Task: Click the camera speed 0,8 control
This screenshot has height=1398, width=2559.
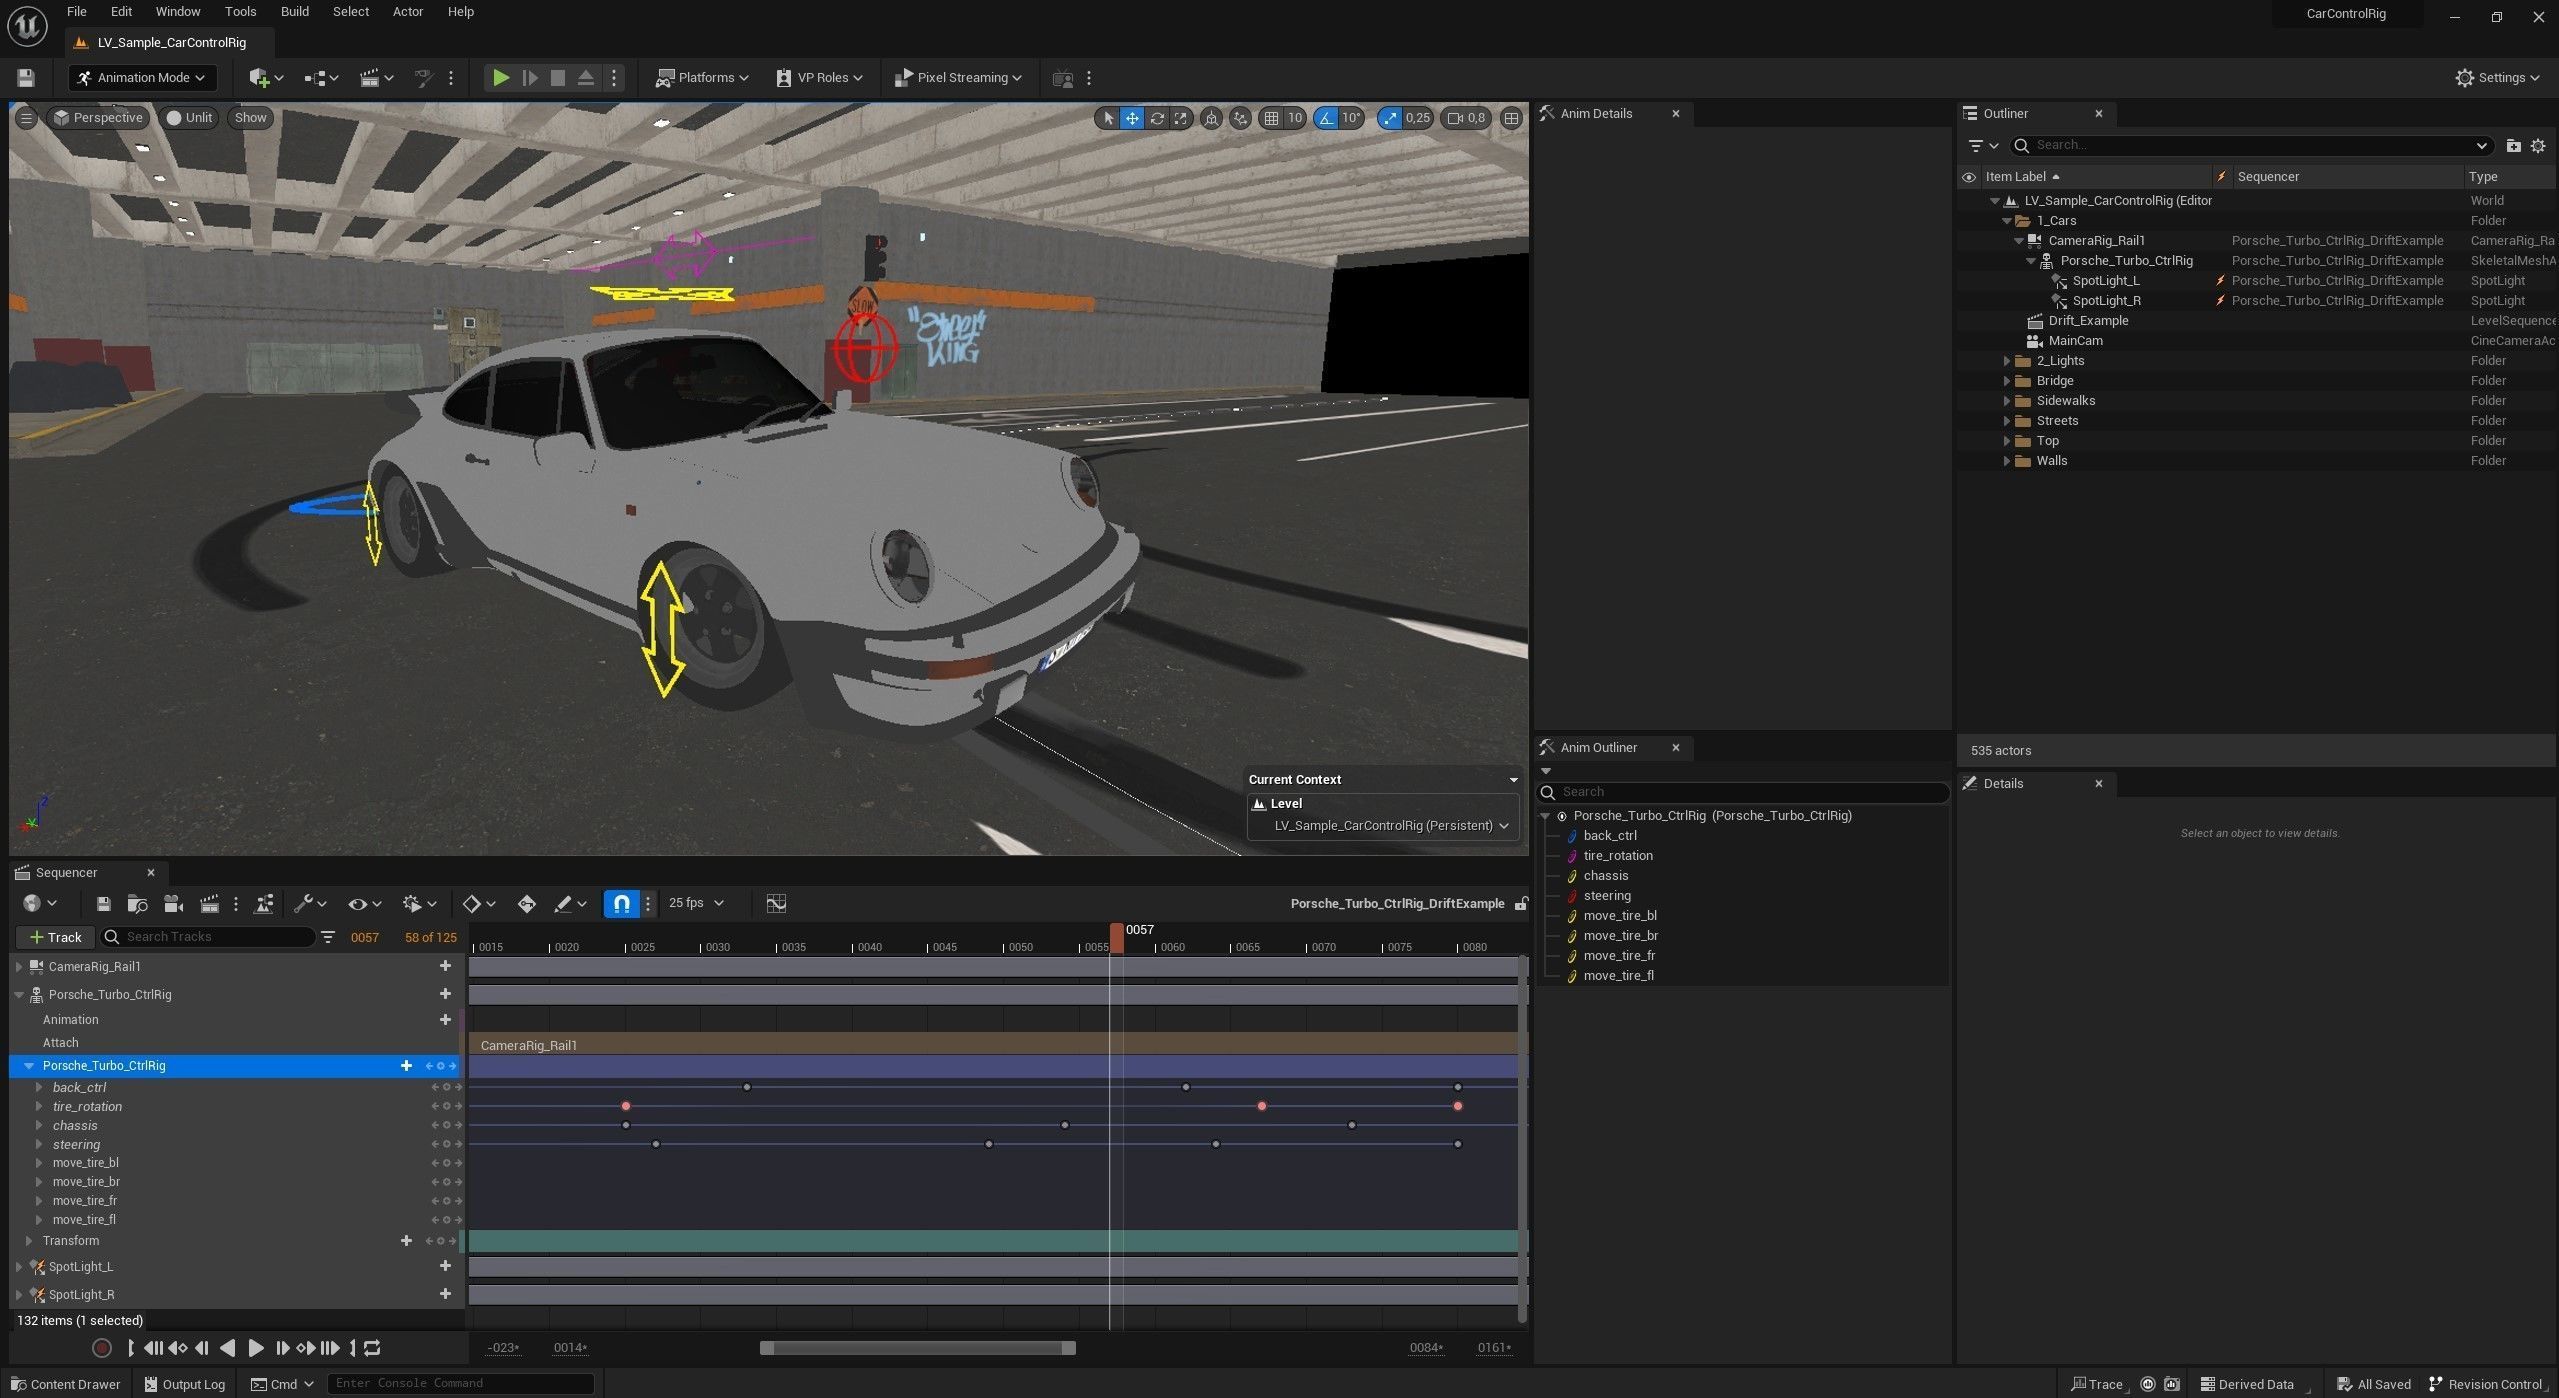Action: [1466, 118]
